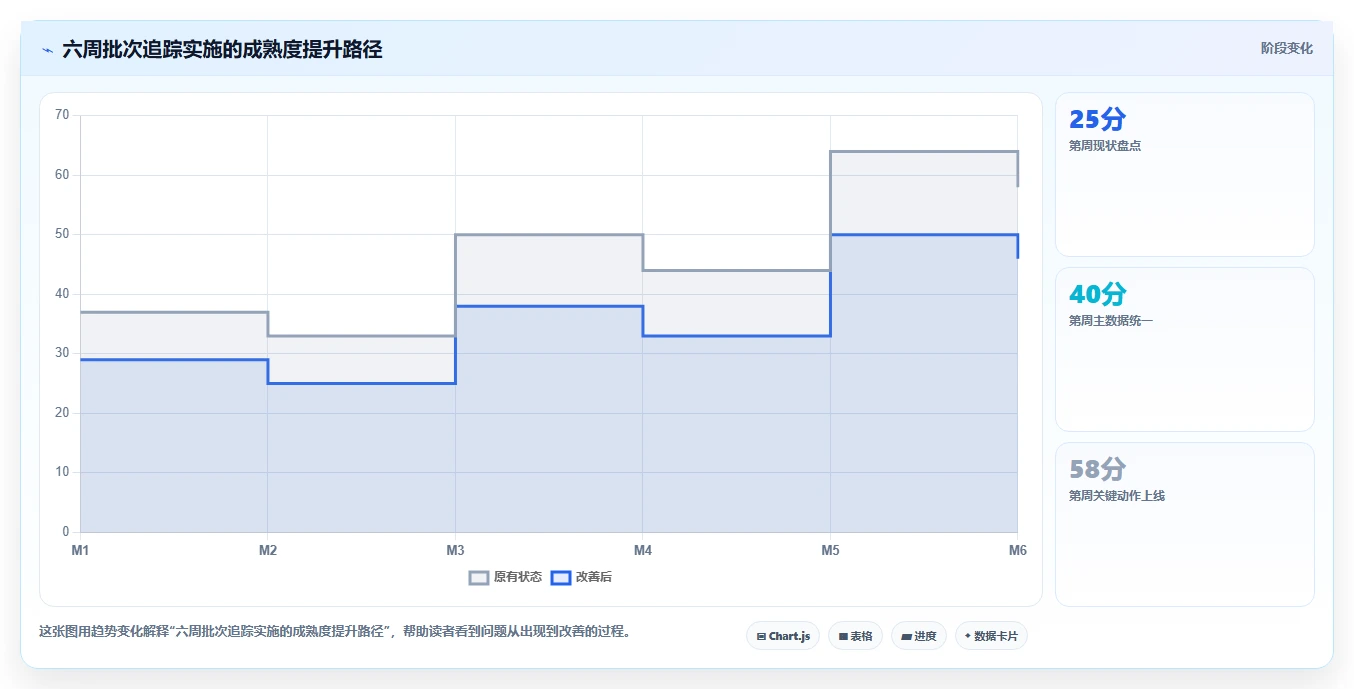
Task: Click the description text below the chart
Action: 335,632
